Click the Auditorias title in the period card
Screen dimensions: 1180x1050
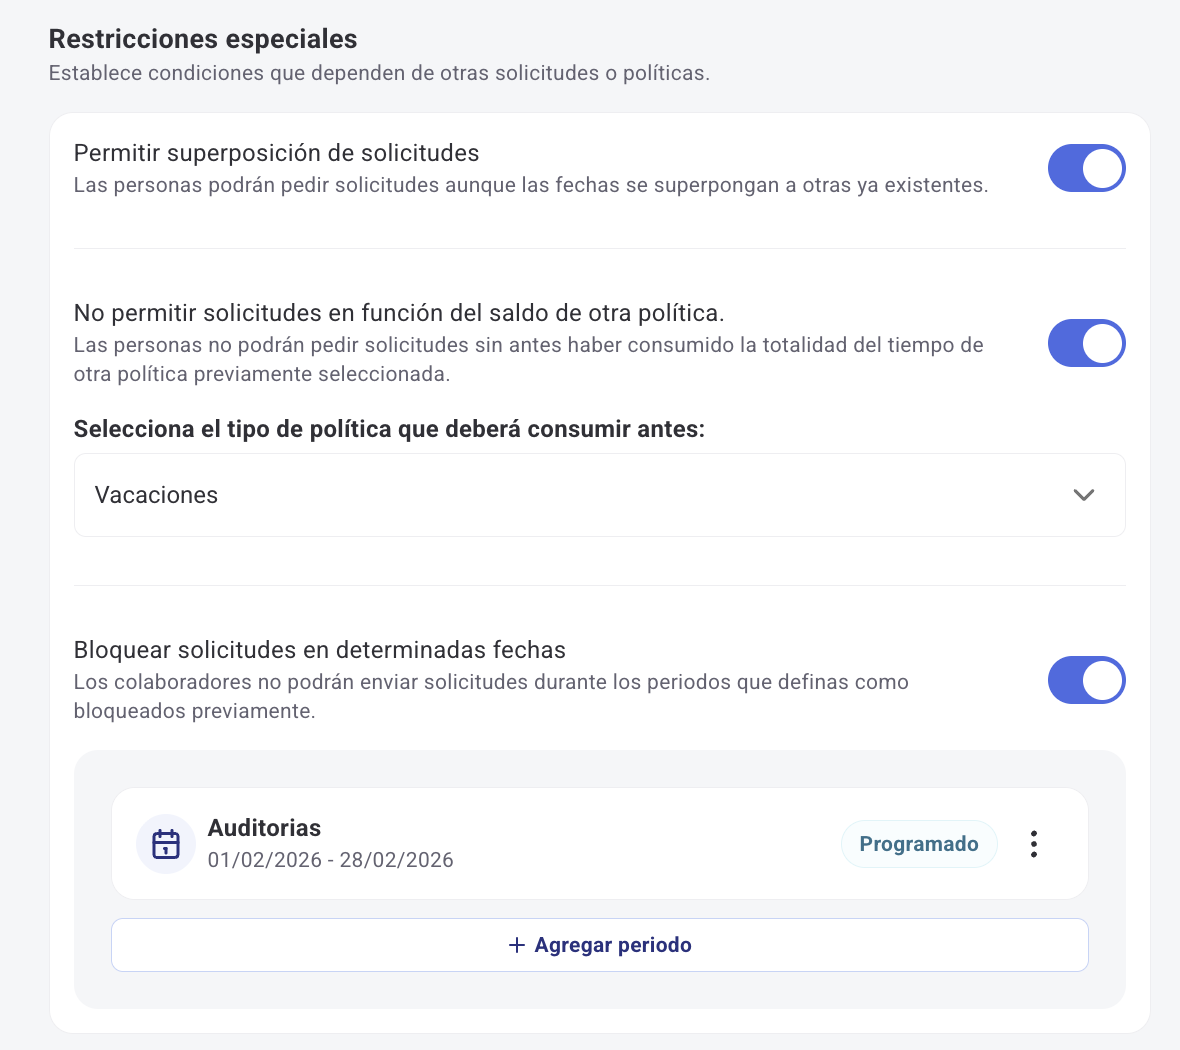click(x=264, y=827)
